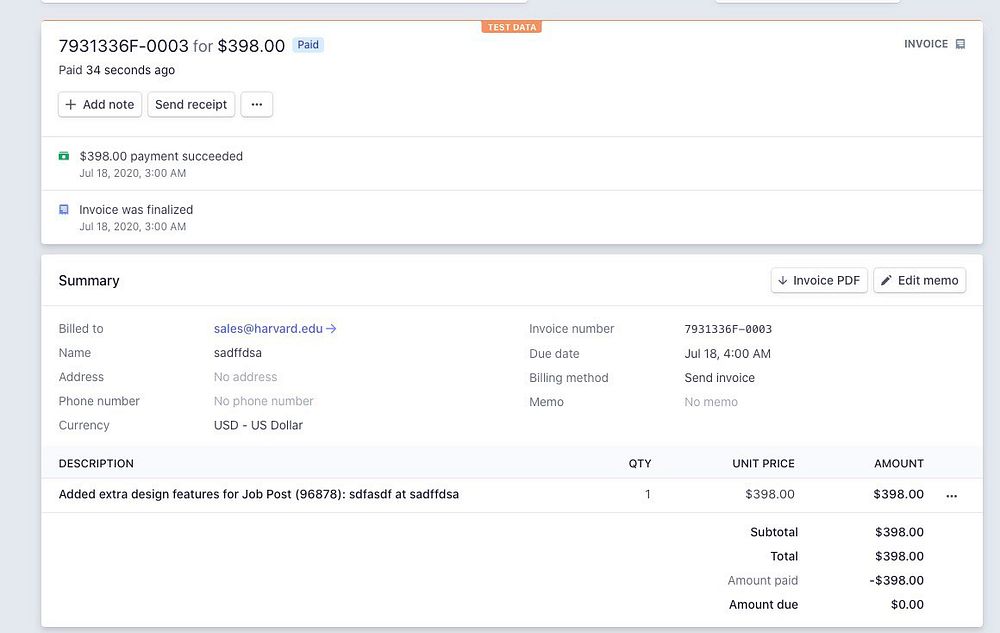Screen dimensions: 1000x633
Task: Select the invoice number 7931336F-0003 text
Action: [728, 329]
